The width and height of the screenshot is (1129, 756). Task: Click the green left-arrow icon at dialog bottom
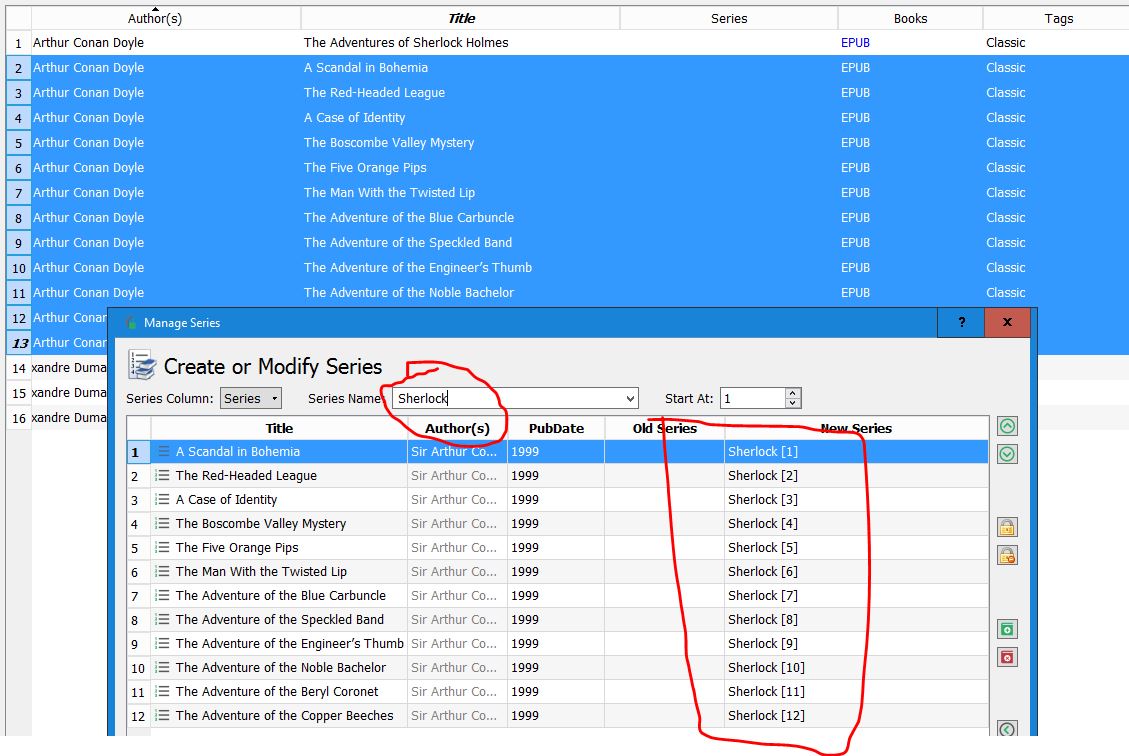click(x=1007, y=728)
